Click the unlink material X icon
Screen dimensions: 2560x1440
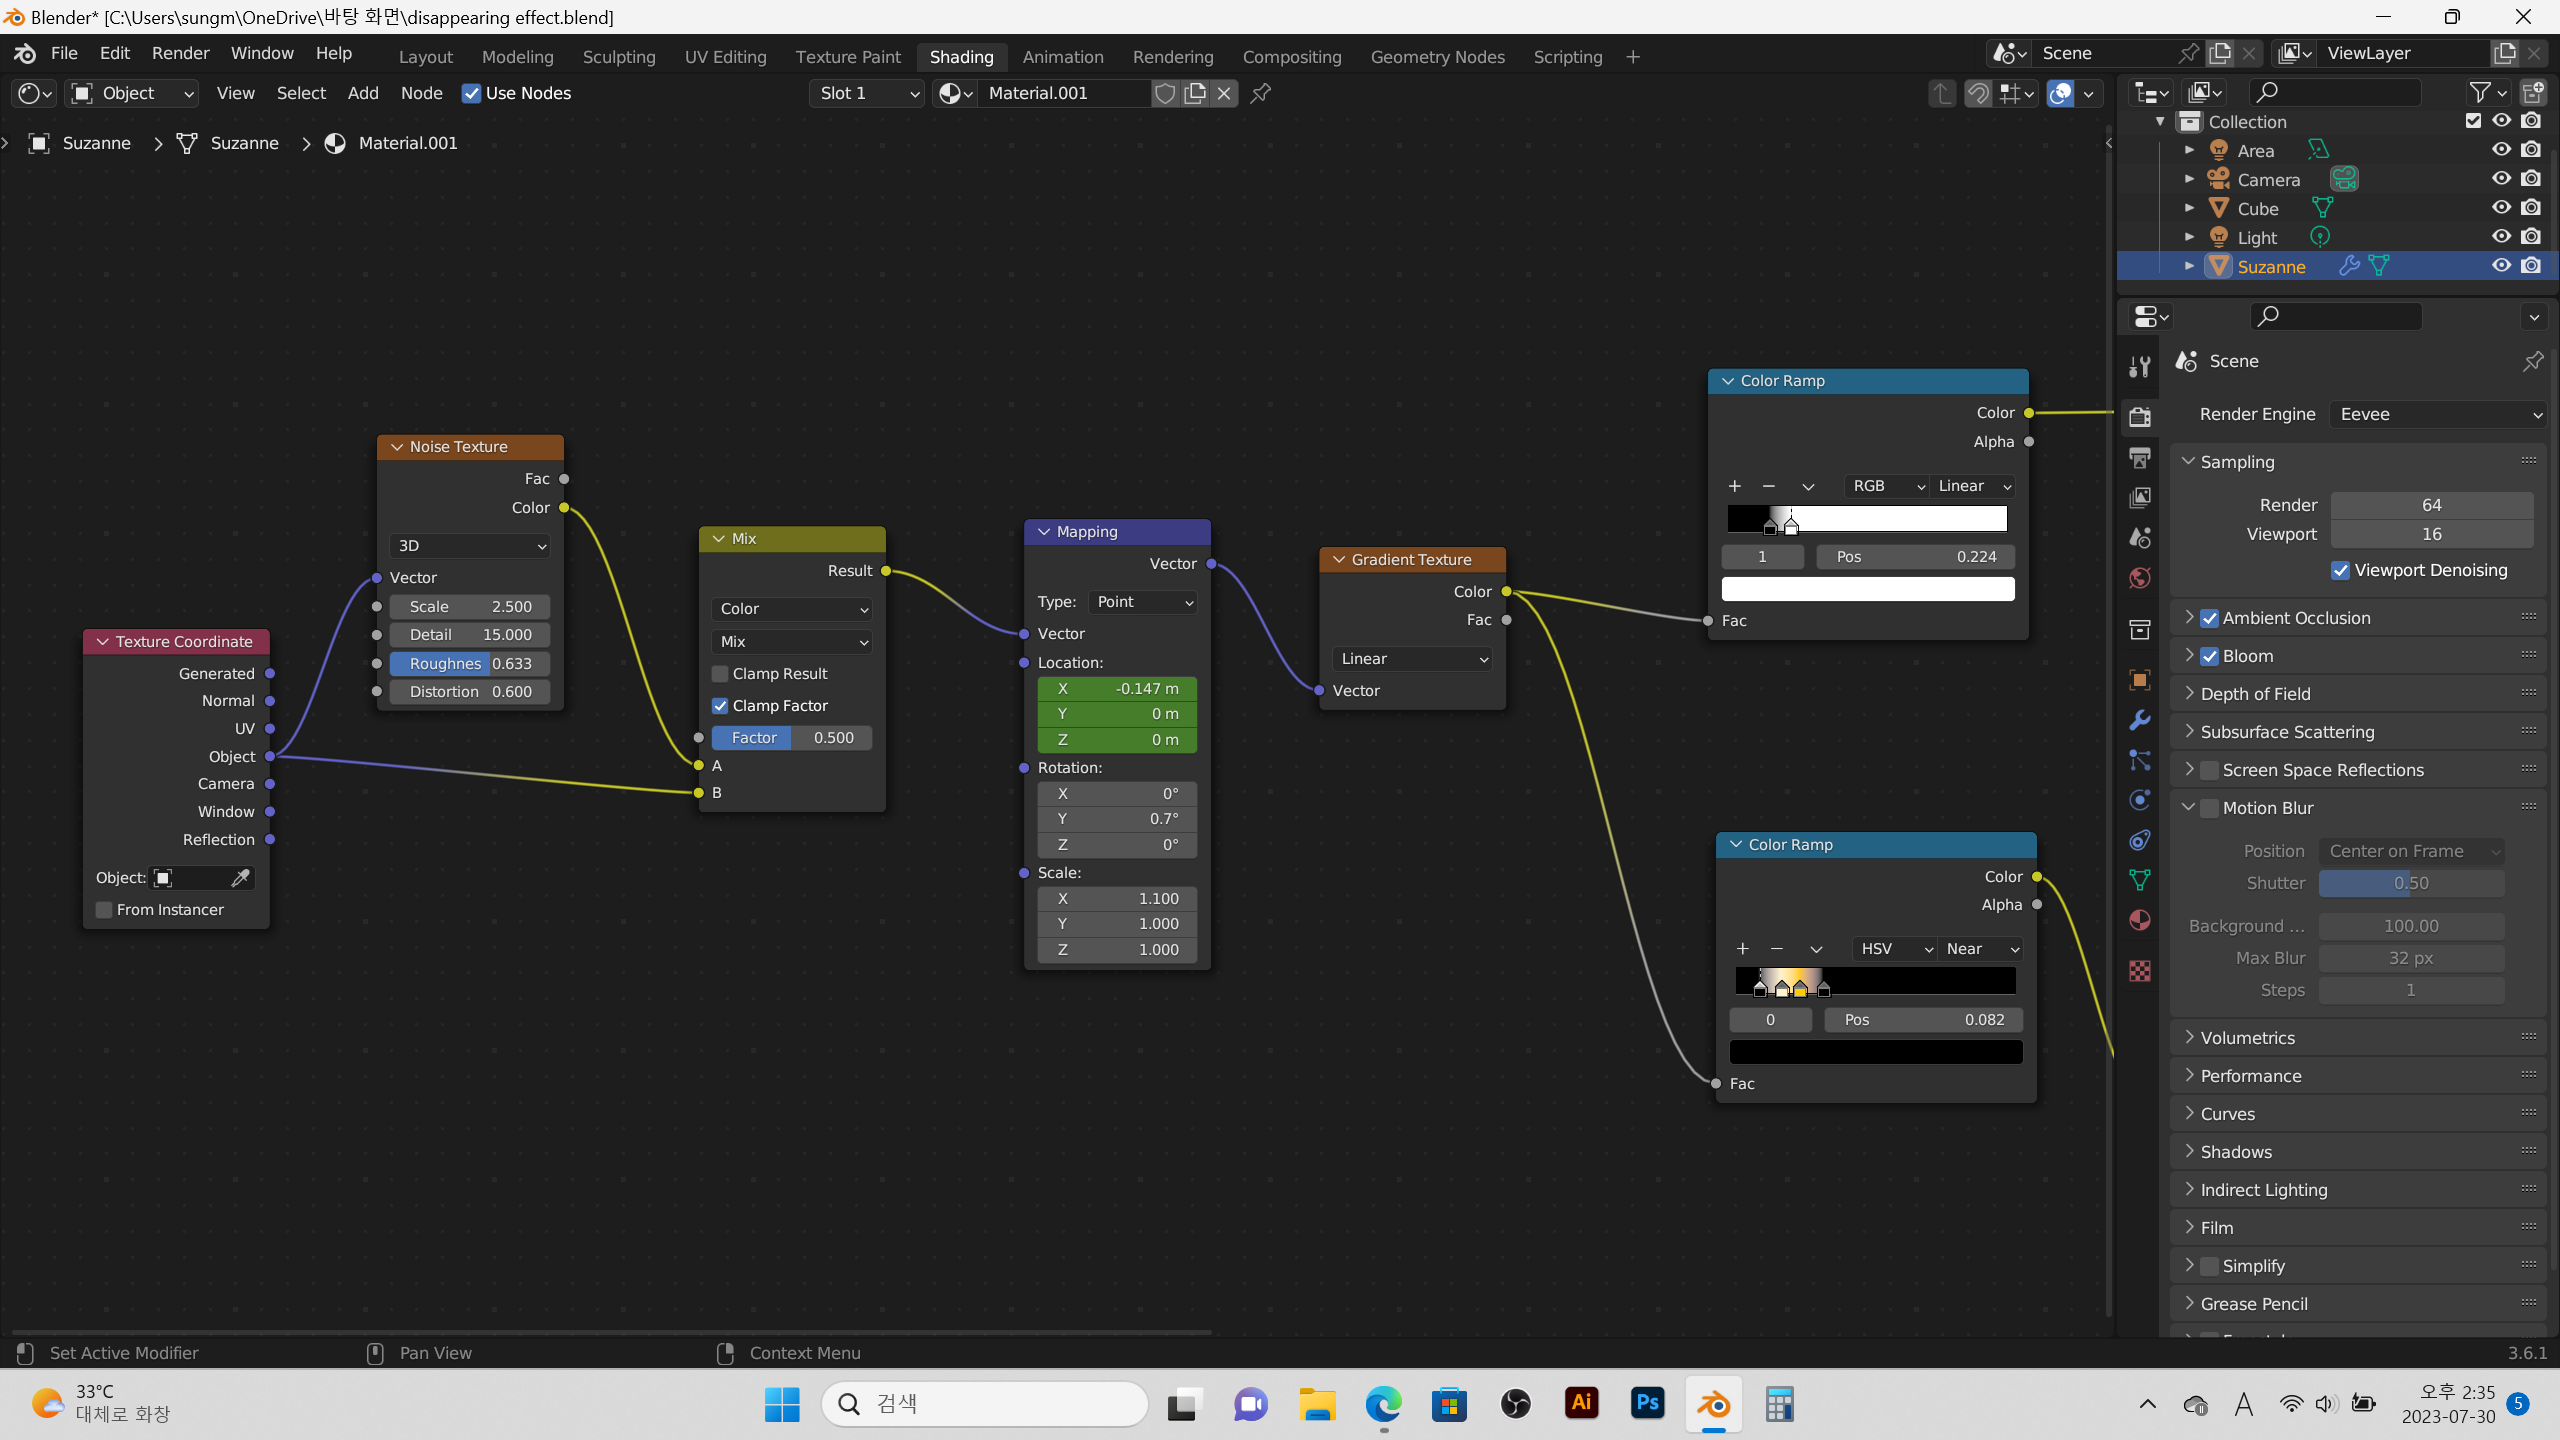(x=1224, y=93)
